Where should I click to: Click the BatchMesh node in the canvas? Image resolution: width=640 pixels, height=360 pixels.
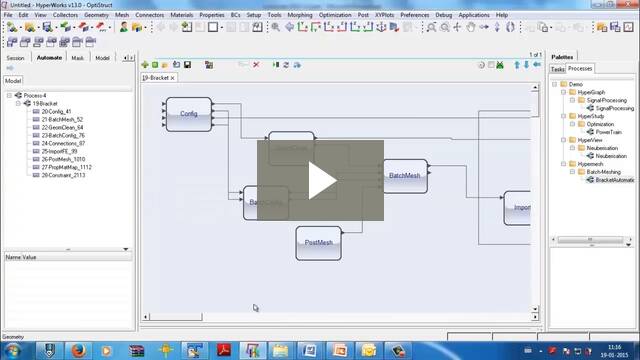click(405, 176)
